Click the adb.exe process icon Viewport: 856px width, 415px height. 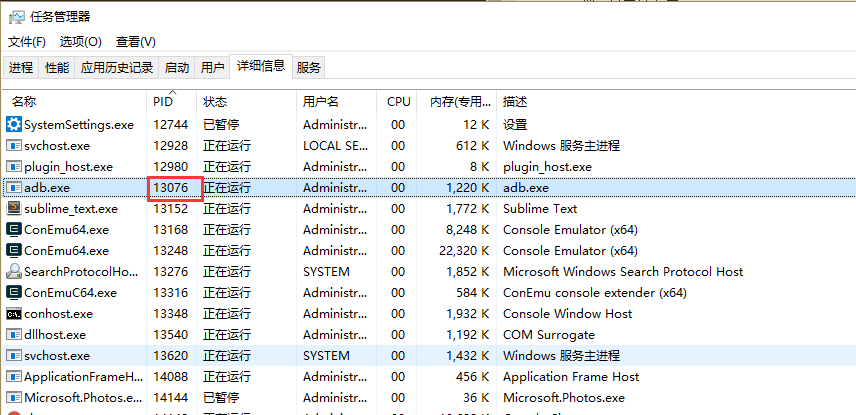tap(14, 187)
